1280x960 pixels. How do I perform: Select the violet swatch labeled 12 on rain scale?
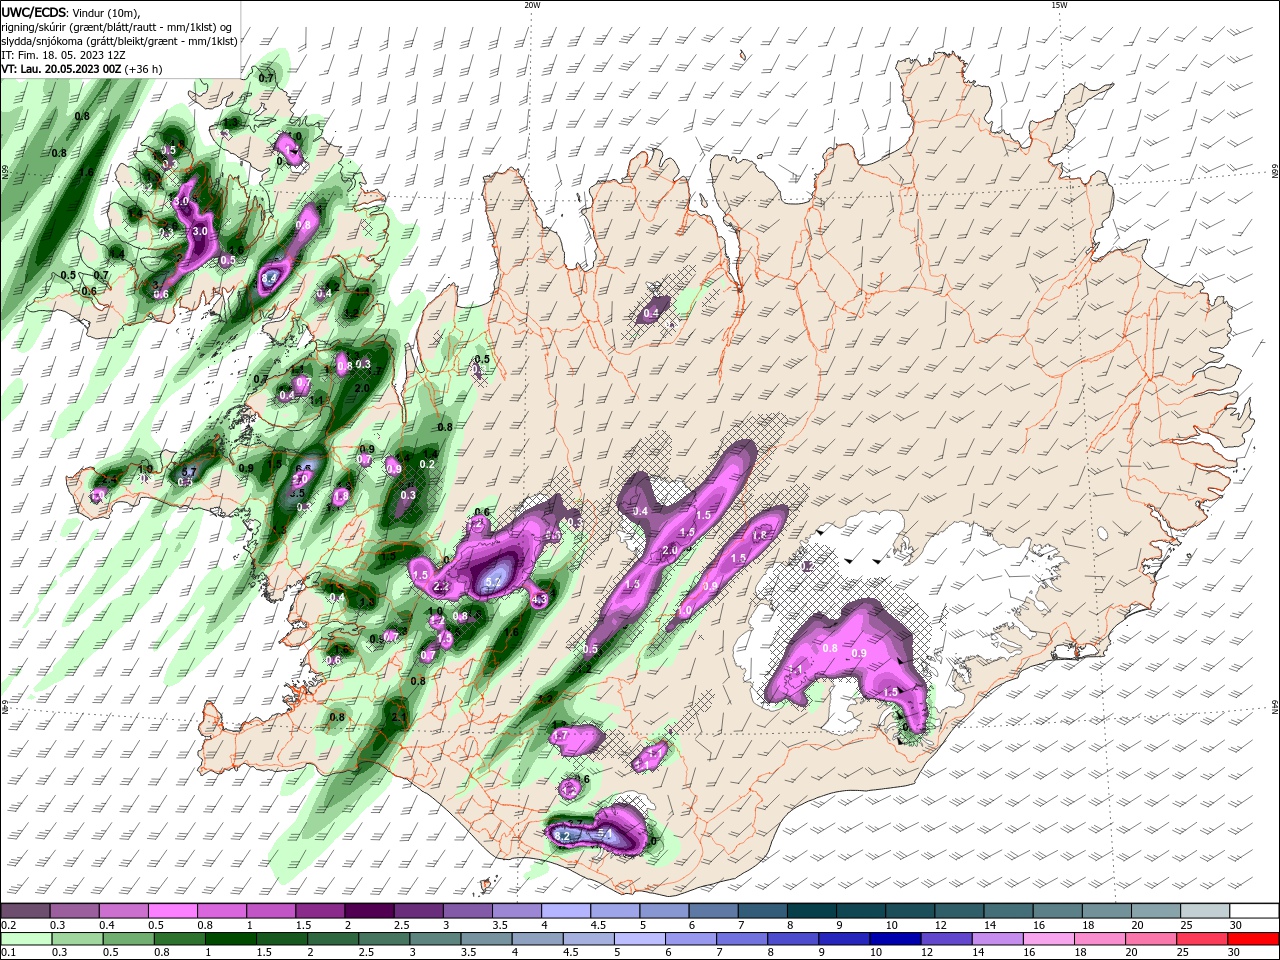pos(945,939)
